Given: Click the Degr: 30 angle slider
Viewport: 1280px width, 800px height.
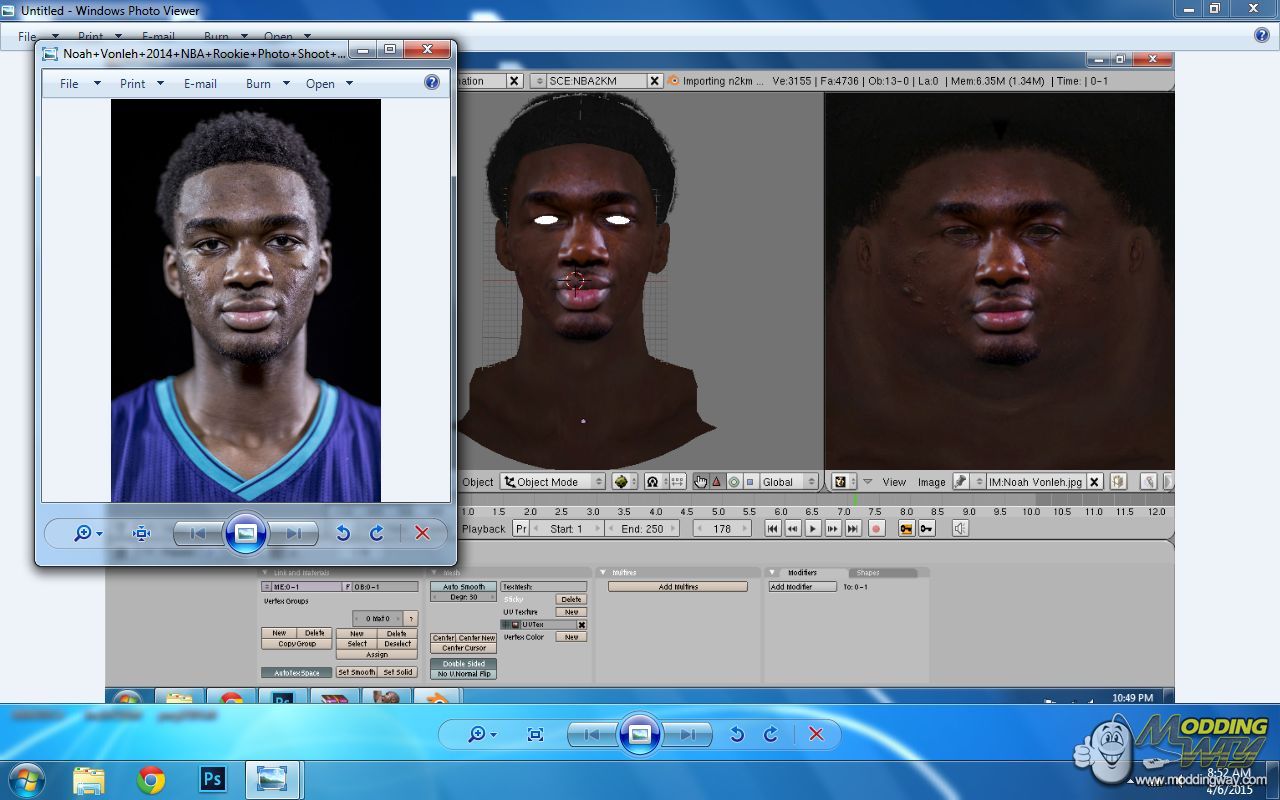Looking at the screenshot, I should (463, 597).
